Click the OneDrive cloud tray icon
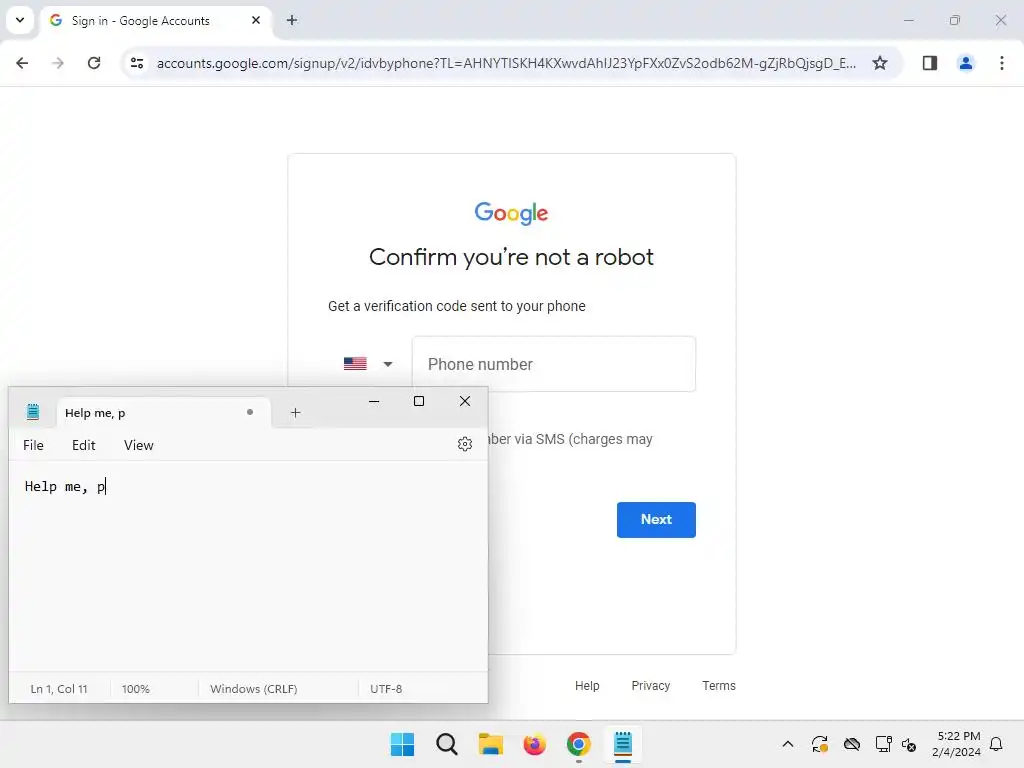1024x768 pixels. click(852, 744)
